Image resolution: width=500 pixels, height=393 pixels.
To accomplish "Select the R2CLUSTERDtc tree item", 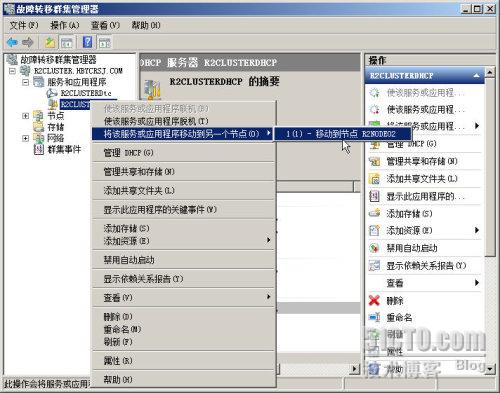I will 86,93.
